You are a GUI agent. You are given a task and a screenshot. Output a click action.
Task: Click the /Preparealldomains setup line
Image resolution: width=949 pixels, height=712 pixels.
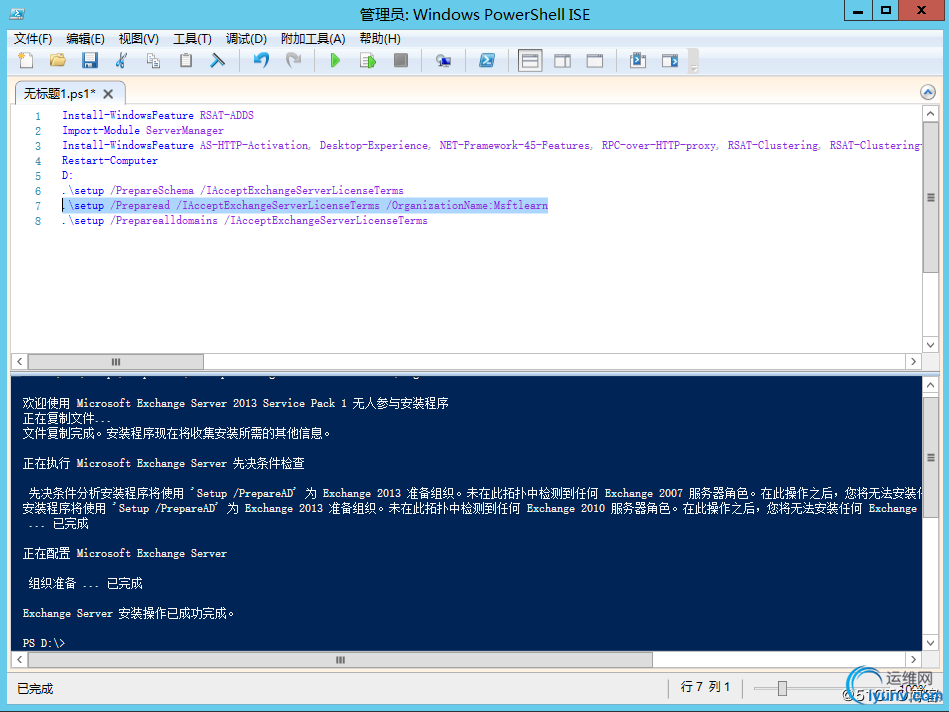pos(245,220)
